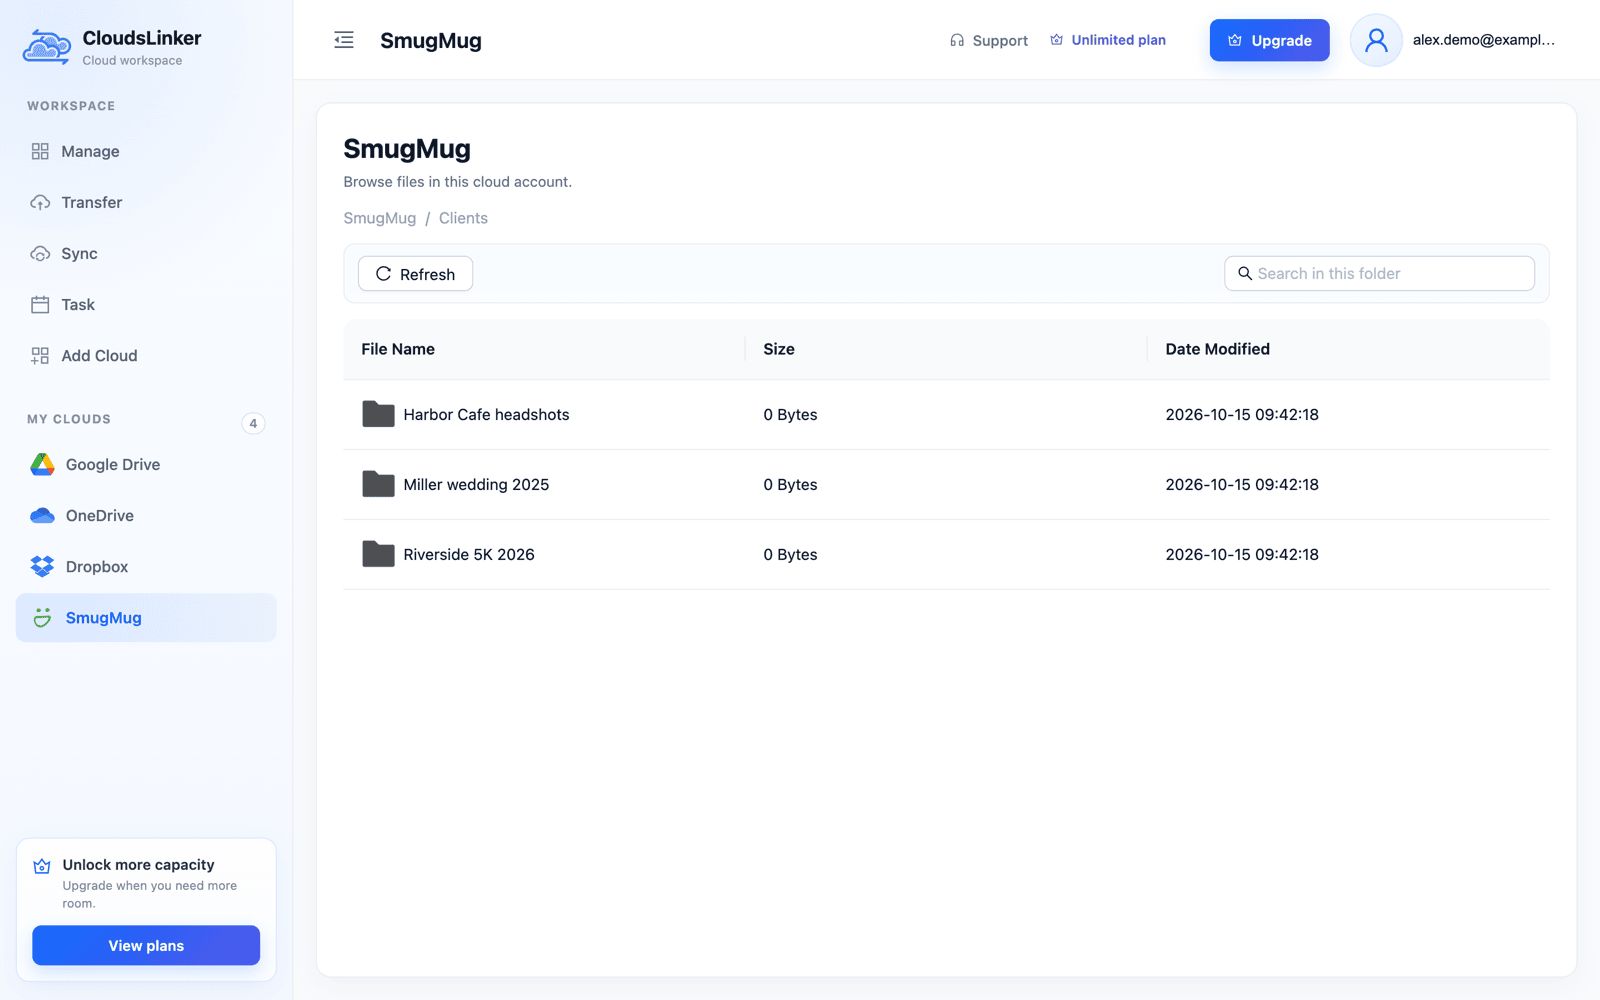
Task: Open the Miller wedding 2025 folder name
Action: coord(476,484)
